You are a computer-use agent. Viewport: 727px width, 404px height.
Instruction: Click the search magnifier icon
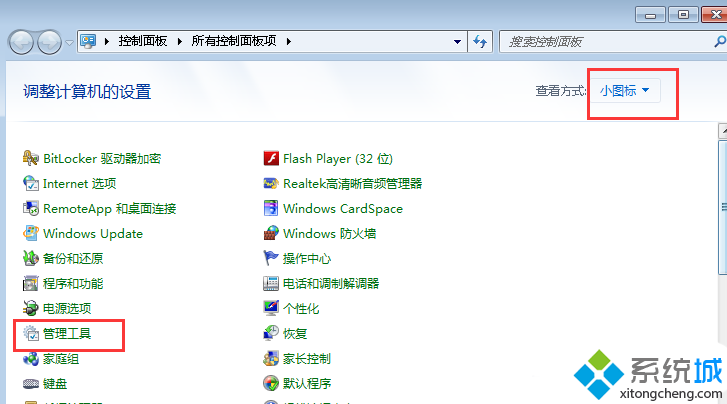click(720, 42)
